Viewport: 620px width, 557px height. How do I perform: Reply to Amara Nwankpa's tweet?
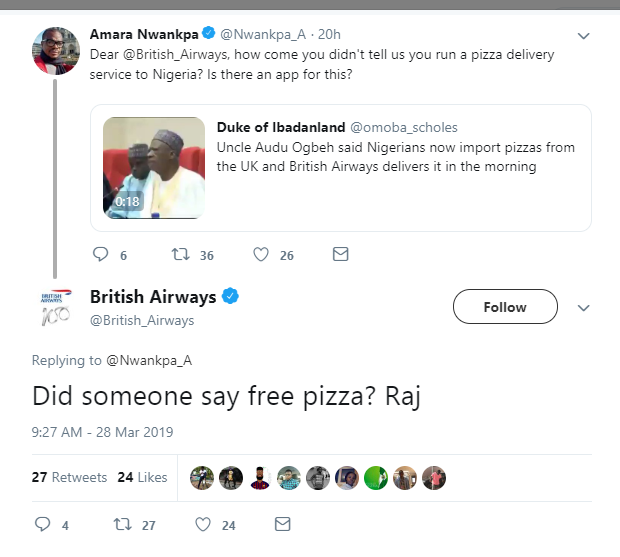pyautogui.click(x=99, y=255)
